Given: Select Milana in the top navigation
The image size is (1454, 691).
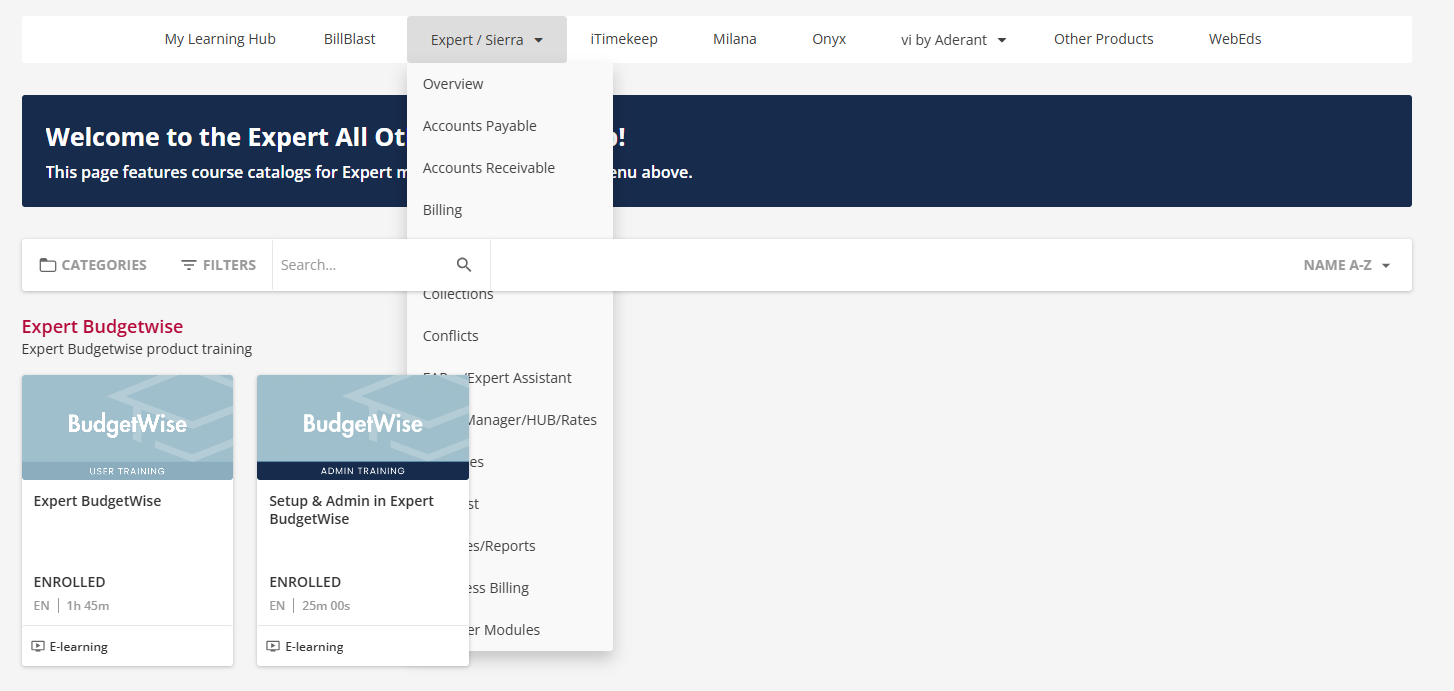Looking at the screenshot, I should coord(735,39).
